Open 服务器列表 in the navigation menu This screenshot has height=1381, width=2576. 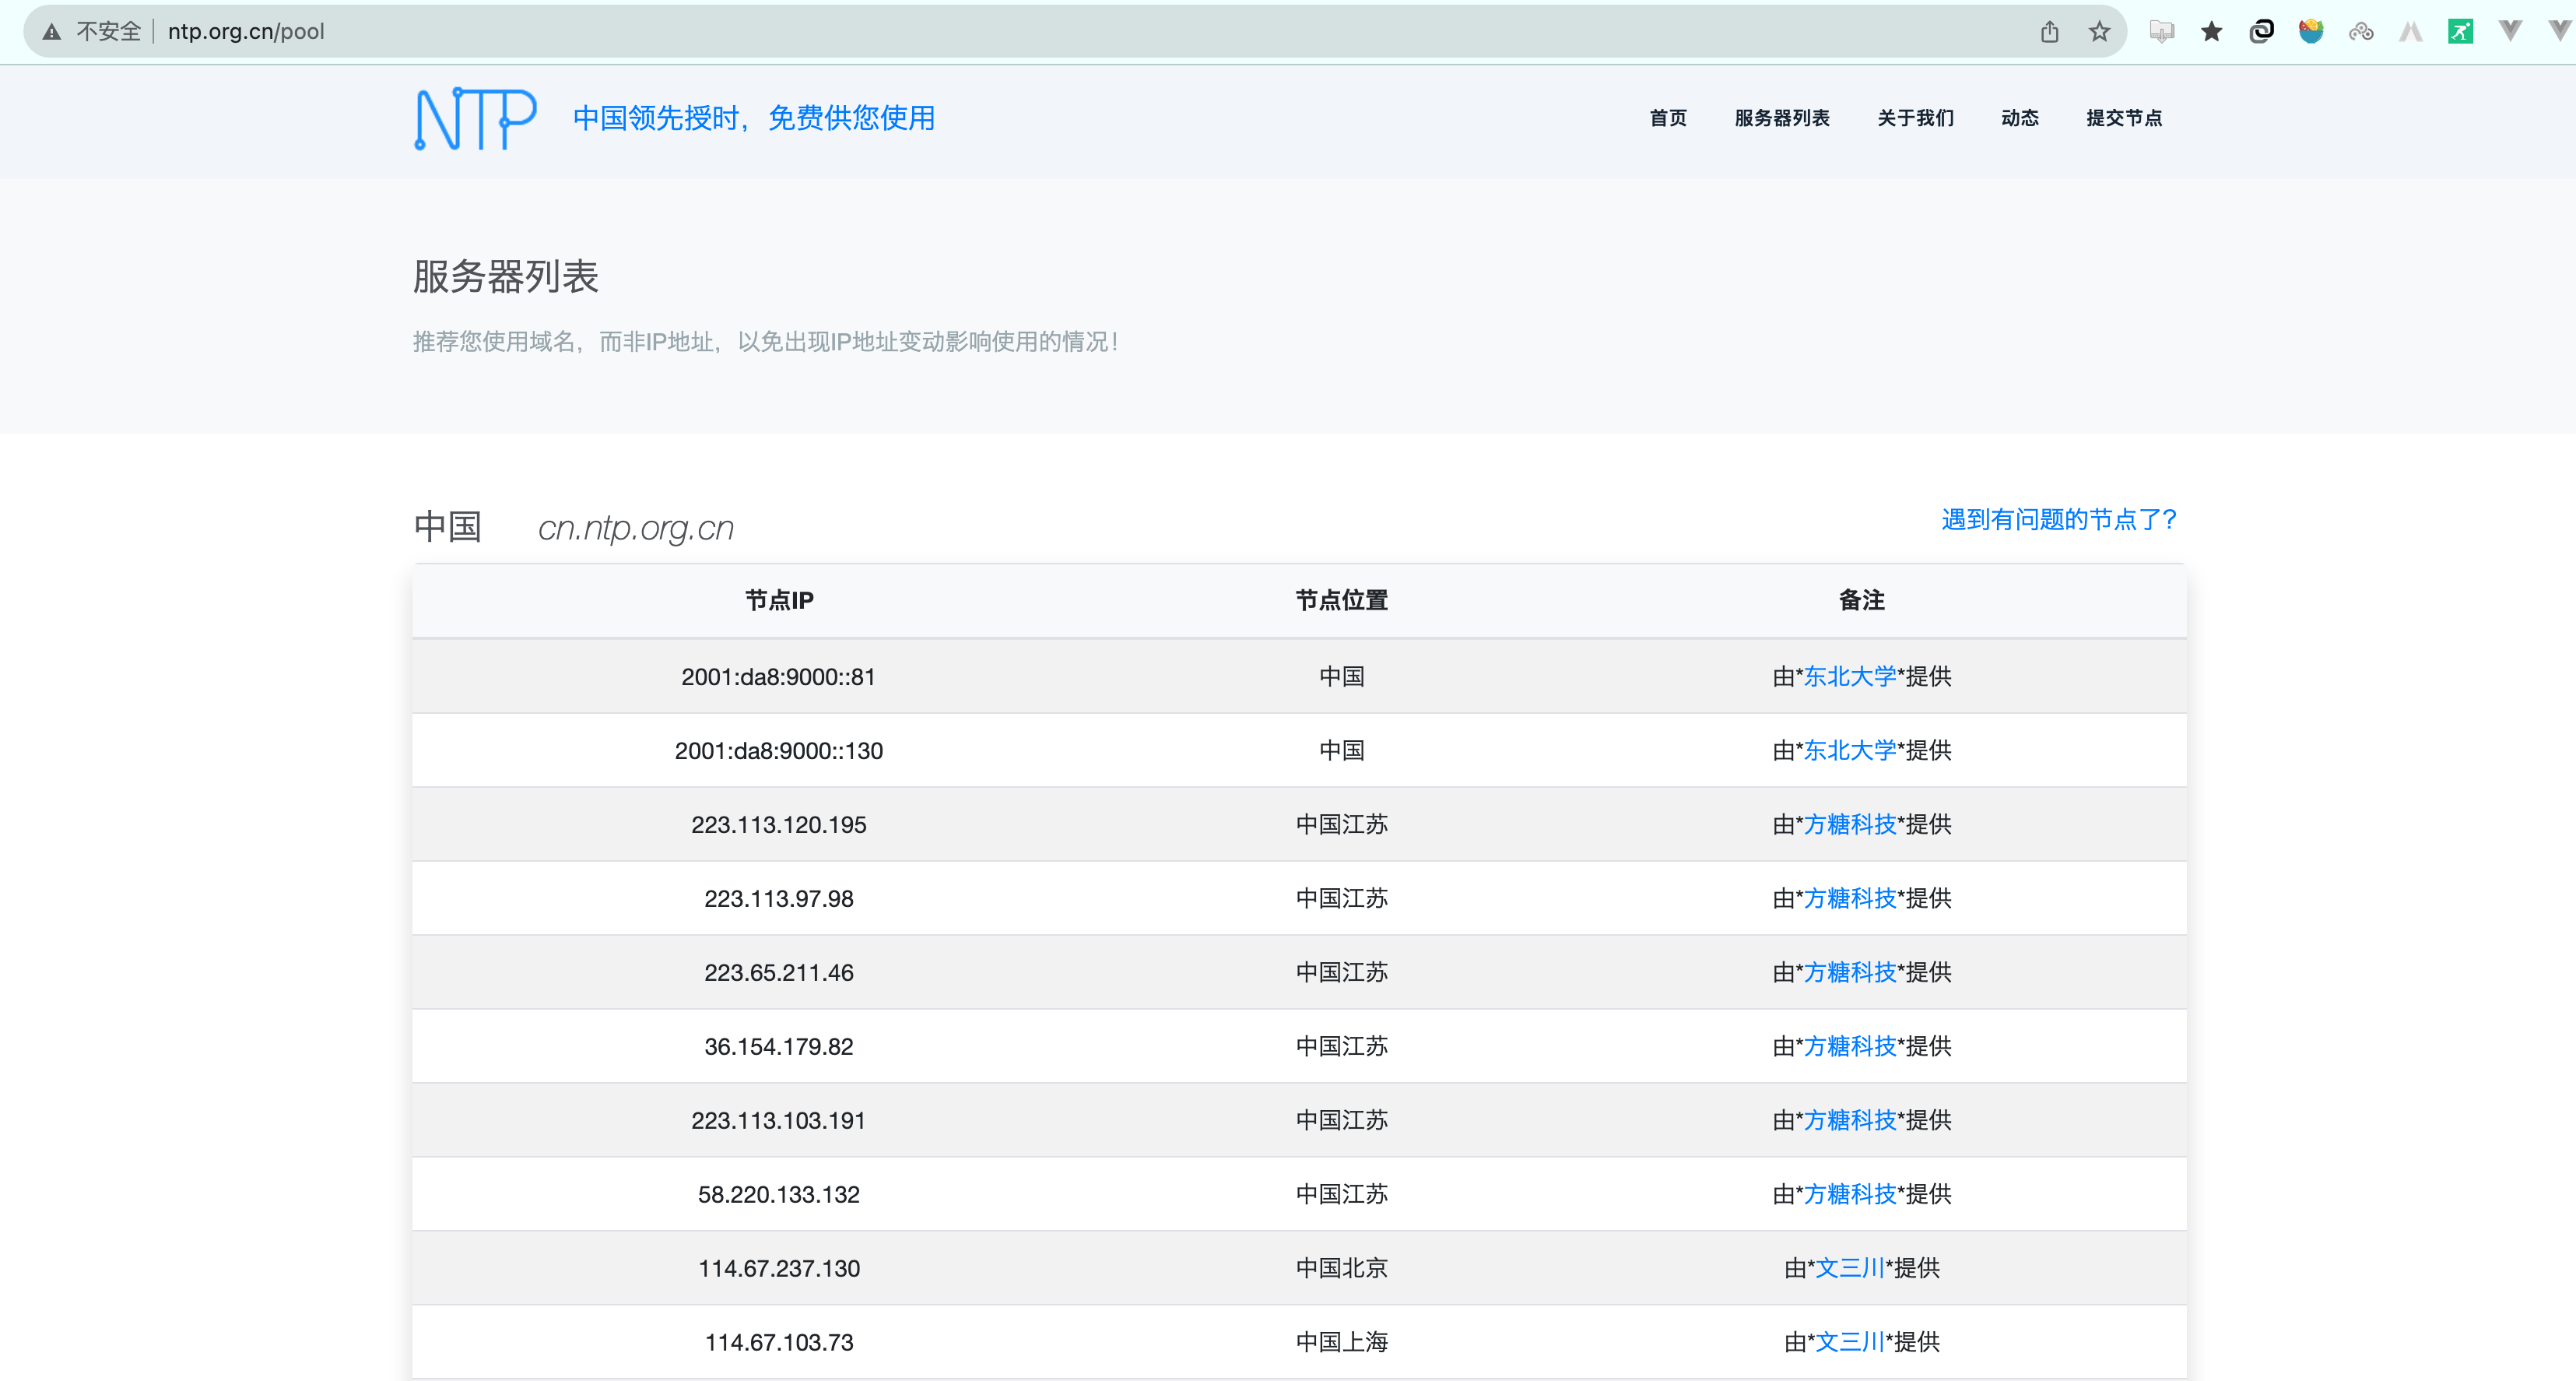[x=1781, y=118]
